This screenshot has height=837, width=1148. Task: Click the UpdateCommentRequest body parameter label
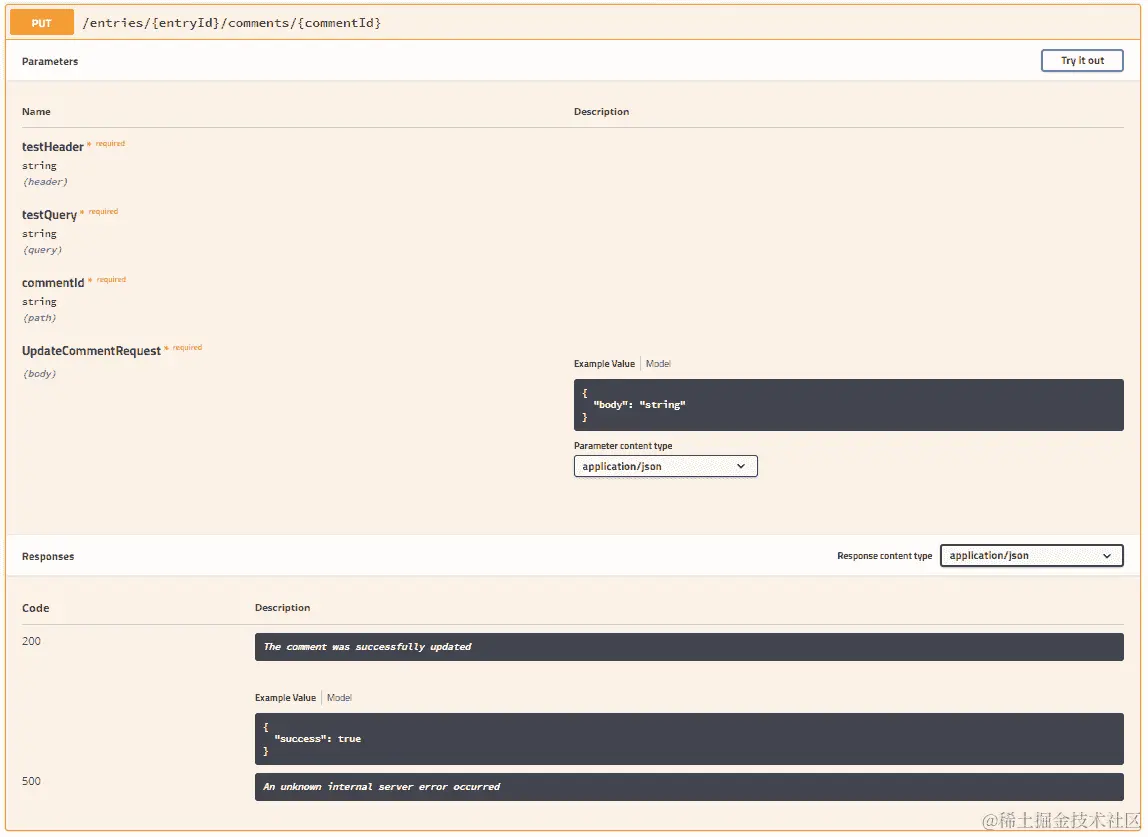[91, 350]
